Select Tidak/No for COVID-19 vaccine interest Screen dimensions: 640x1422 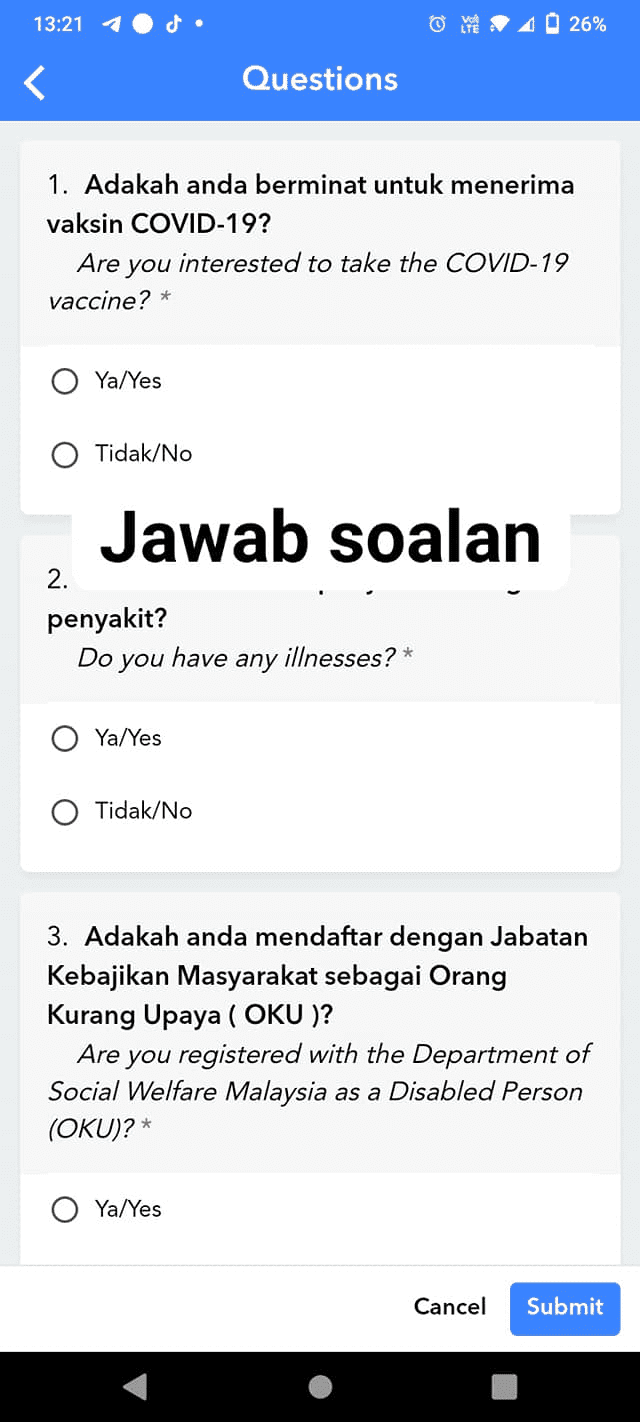tap(65, 455)
